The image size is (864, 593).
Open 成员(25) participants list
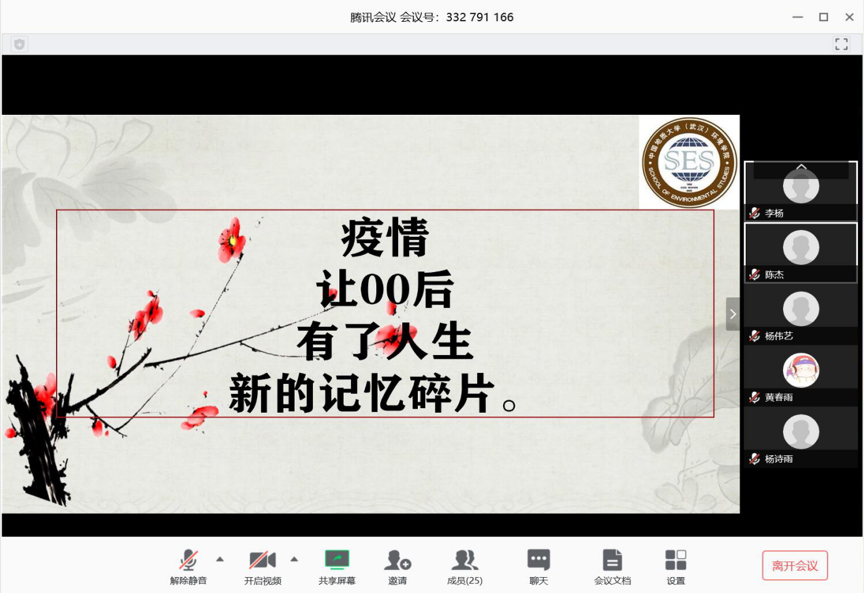tap(464, 561)
